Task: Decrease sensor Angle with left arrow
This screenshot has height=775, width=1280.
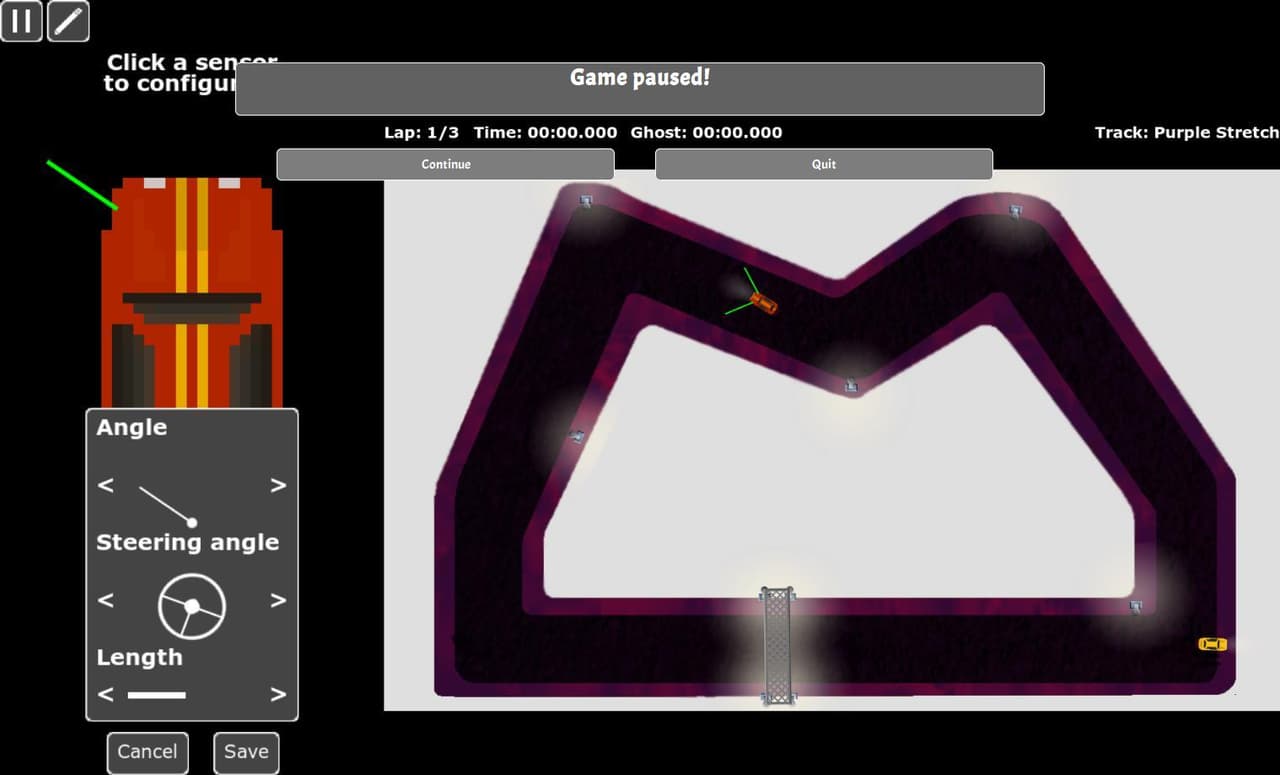Action: (x=106, y=485)
